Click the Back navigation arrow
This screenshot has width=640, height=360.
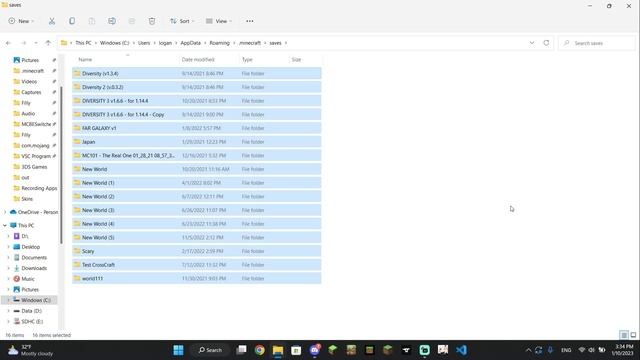coord(8,43)
